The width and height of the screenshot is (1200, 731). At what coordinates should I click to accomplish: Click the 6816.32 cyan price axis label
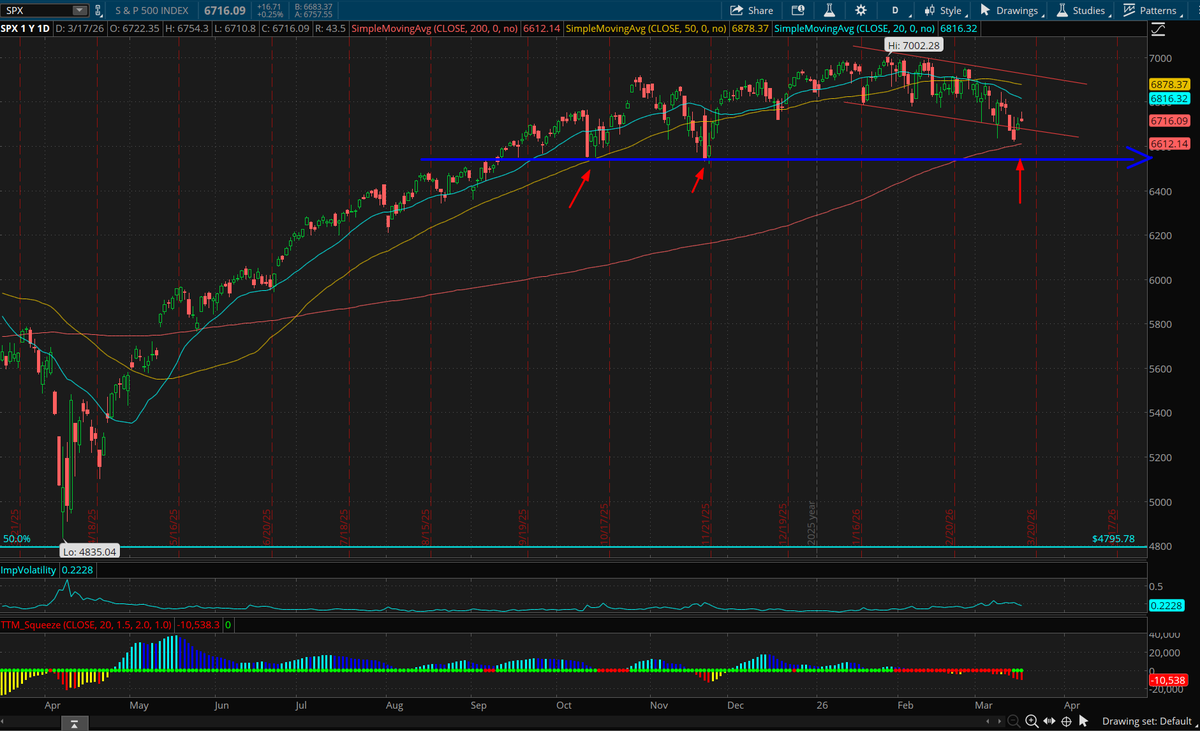click(1168, 99)
